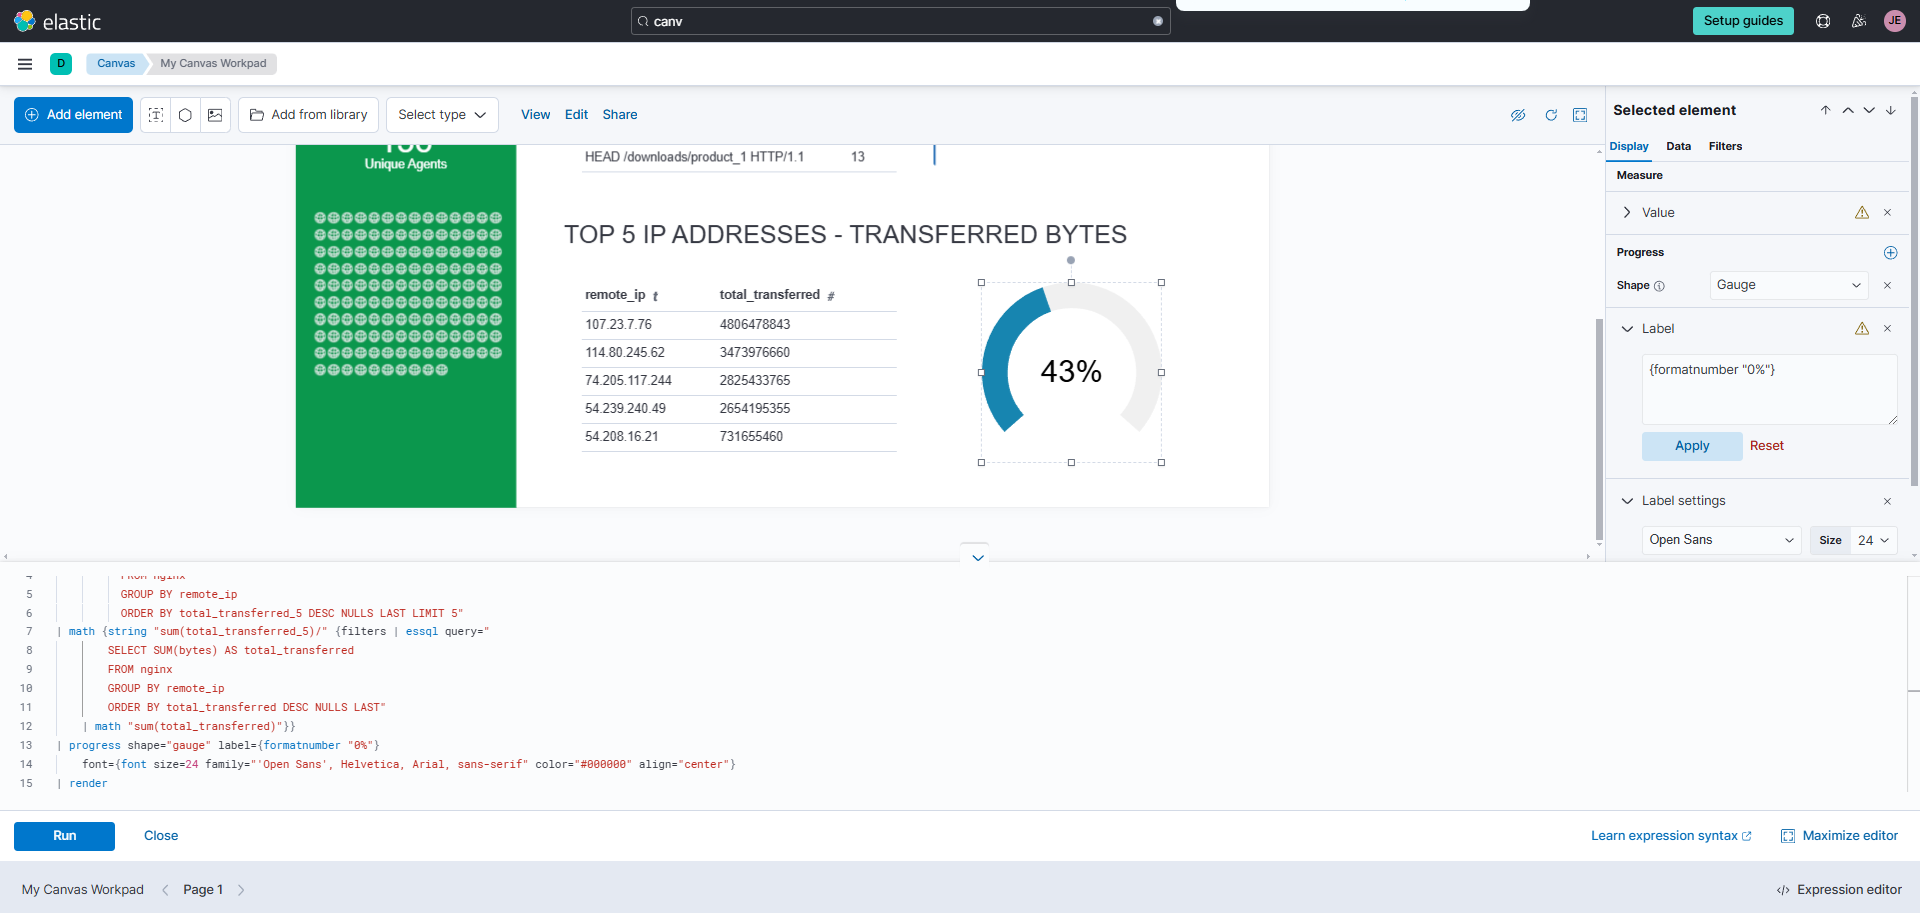Click the label formatnumber text field

pyautogui.click(x=1769, y=390)
